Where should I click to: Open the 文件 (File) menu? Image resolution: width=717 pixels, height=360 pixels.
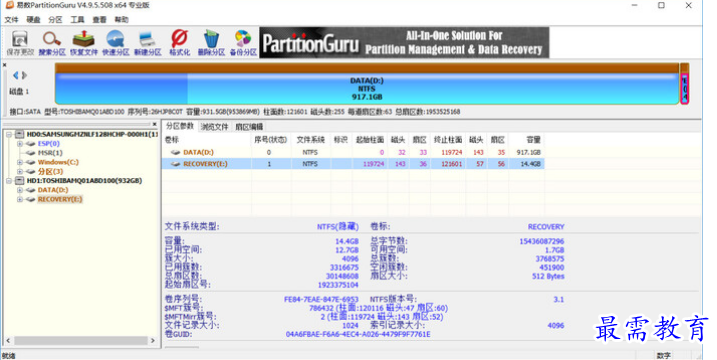coord(11,20)
